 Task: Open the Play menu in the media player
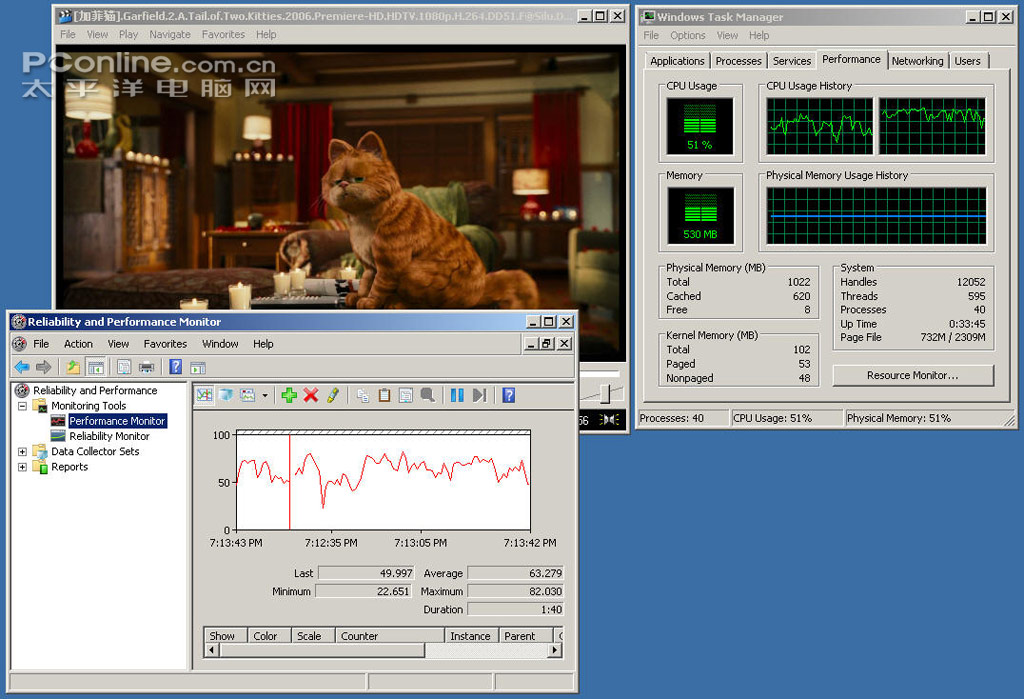128,35
